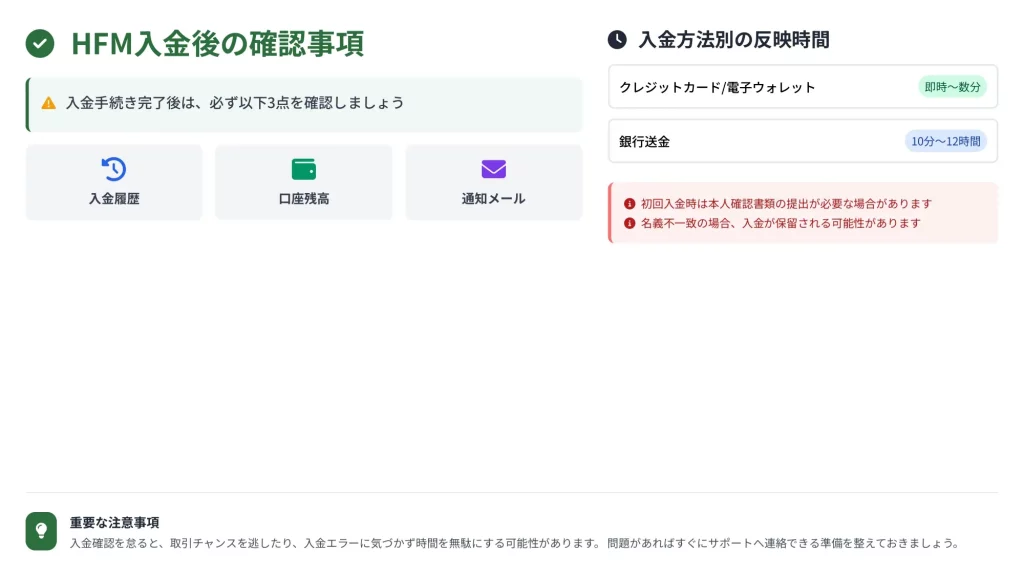This screenshot has width=1024, height=576.
Task: Click the クレジットカード/電子ウォレット row text
Action: [717, 87]
